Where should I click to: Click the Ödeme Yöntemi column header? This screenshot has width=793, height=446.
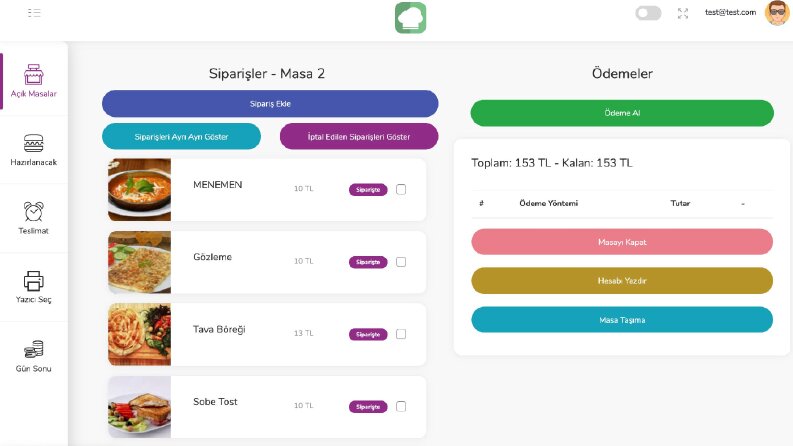549,203
